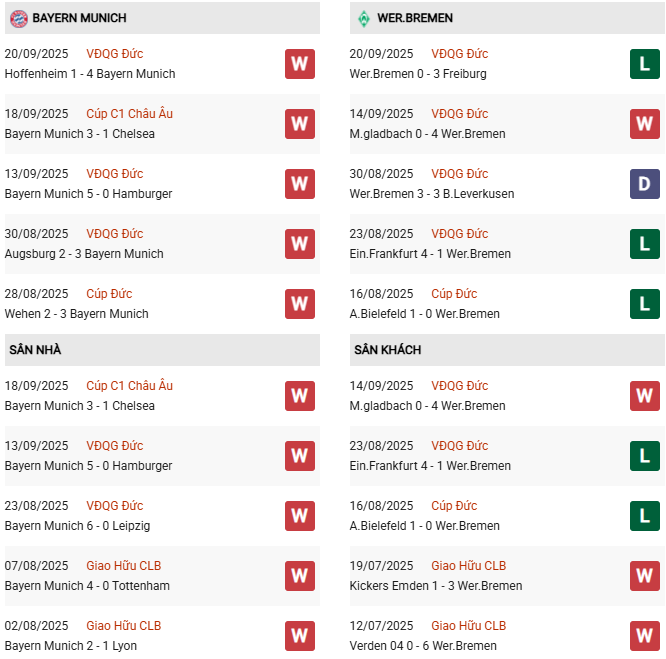Screen dimensions: 666x659
Task: Click the D badge for B.Leverkusen match
Action: click(645, 184)
